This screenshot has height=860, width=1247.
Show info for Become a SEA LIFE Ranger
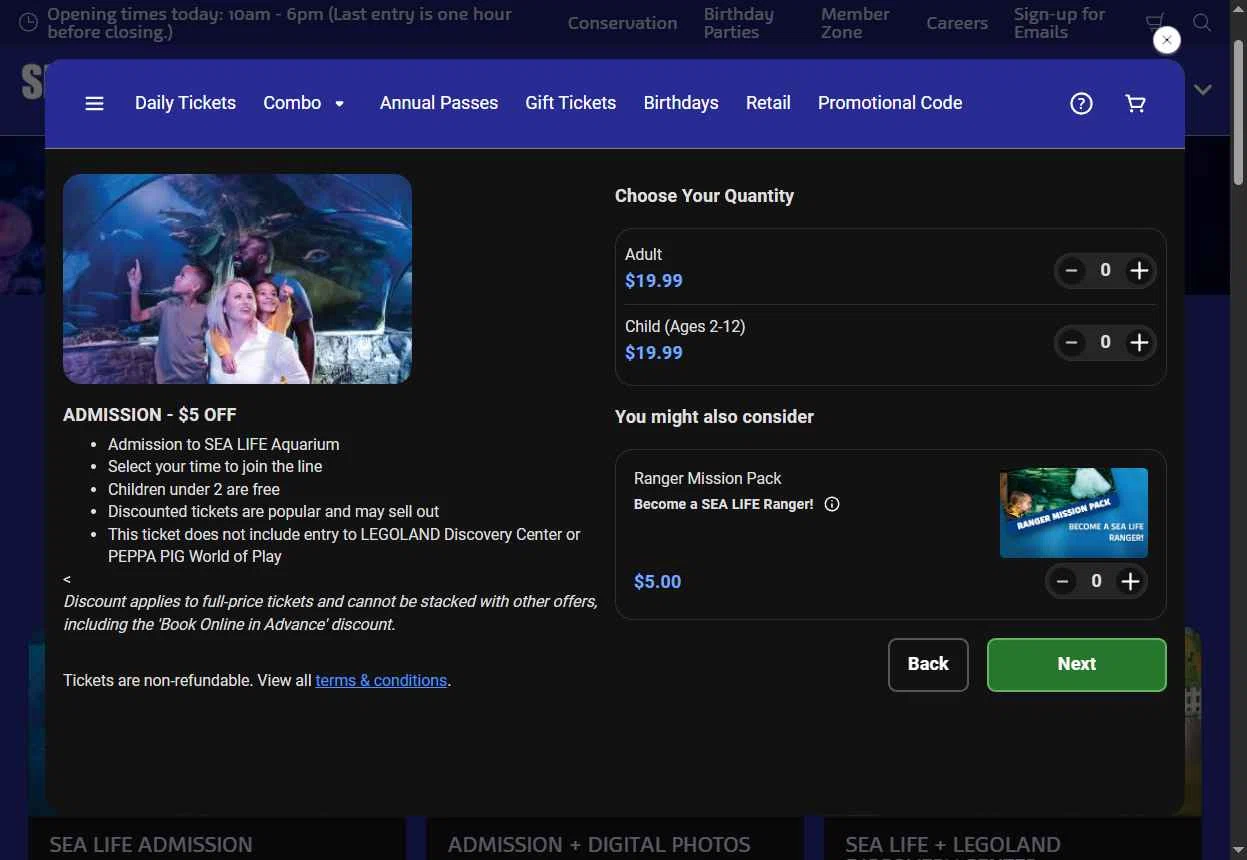click(x=832, y=504)
